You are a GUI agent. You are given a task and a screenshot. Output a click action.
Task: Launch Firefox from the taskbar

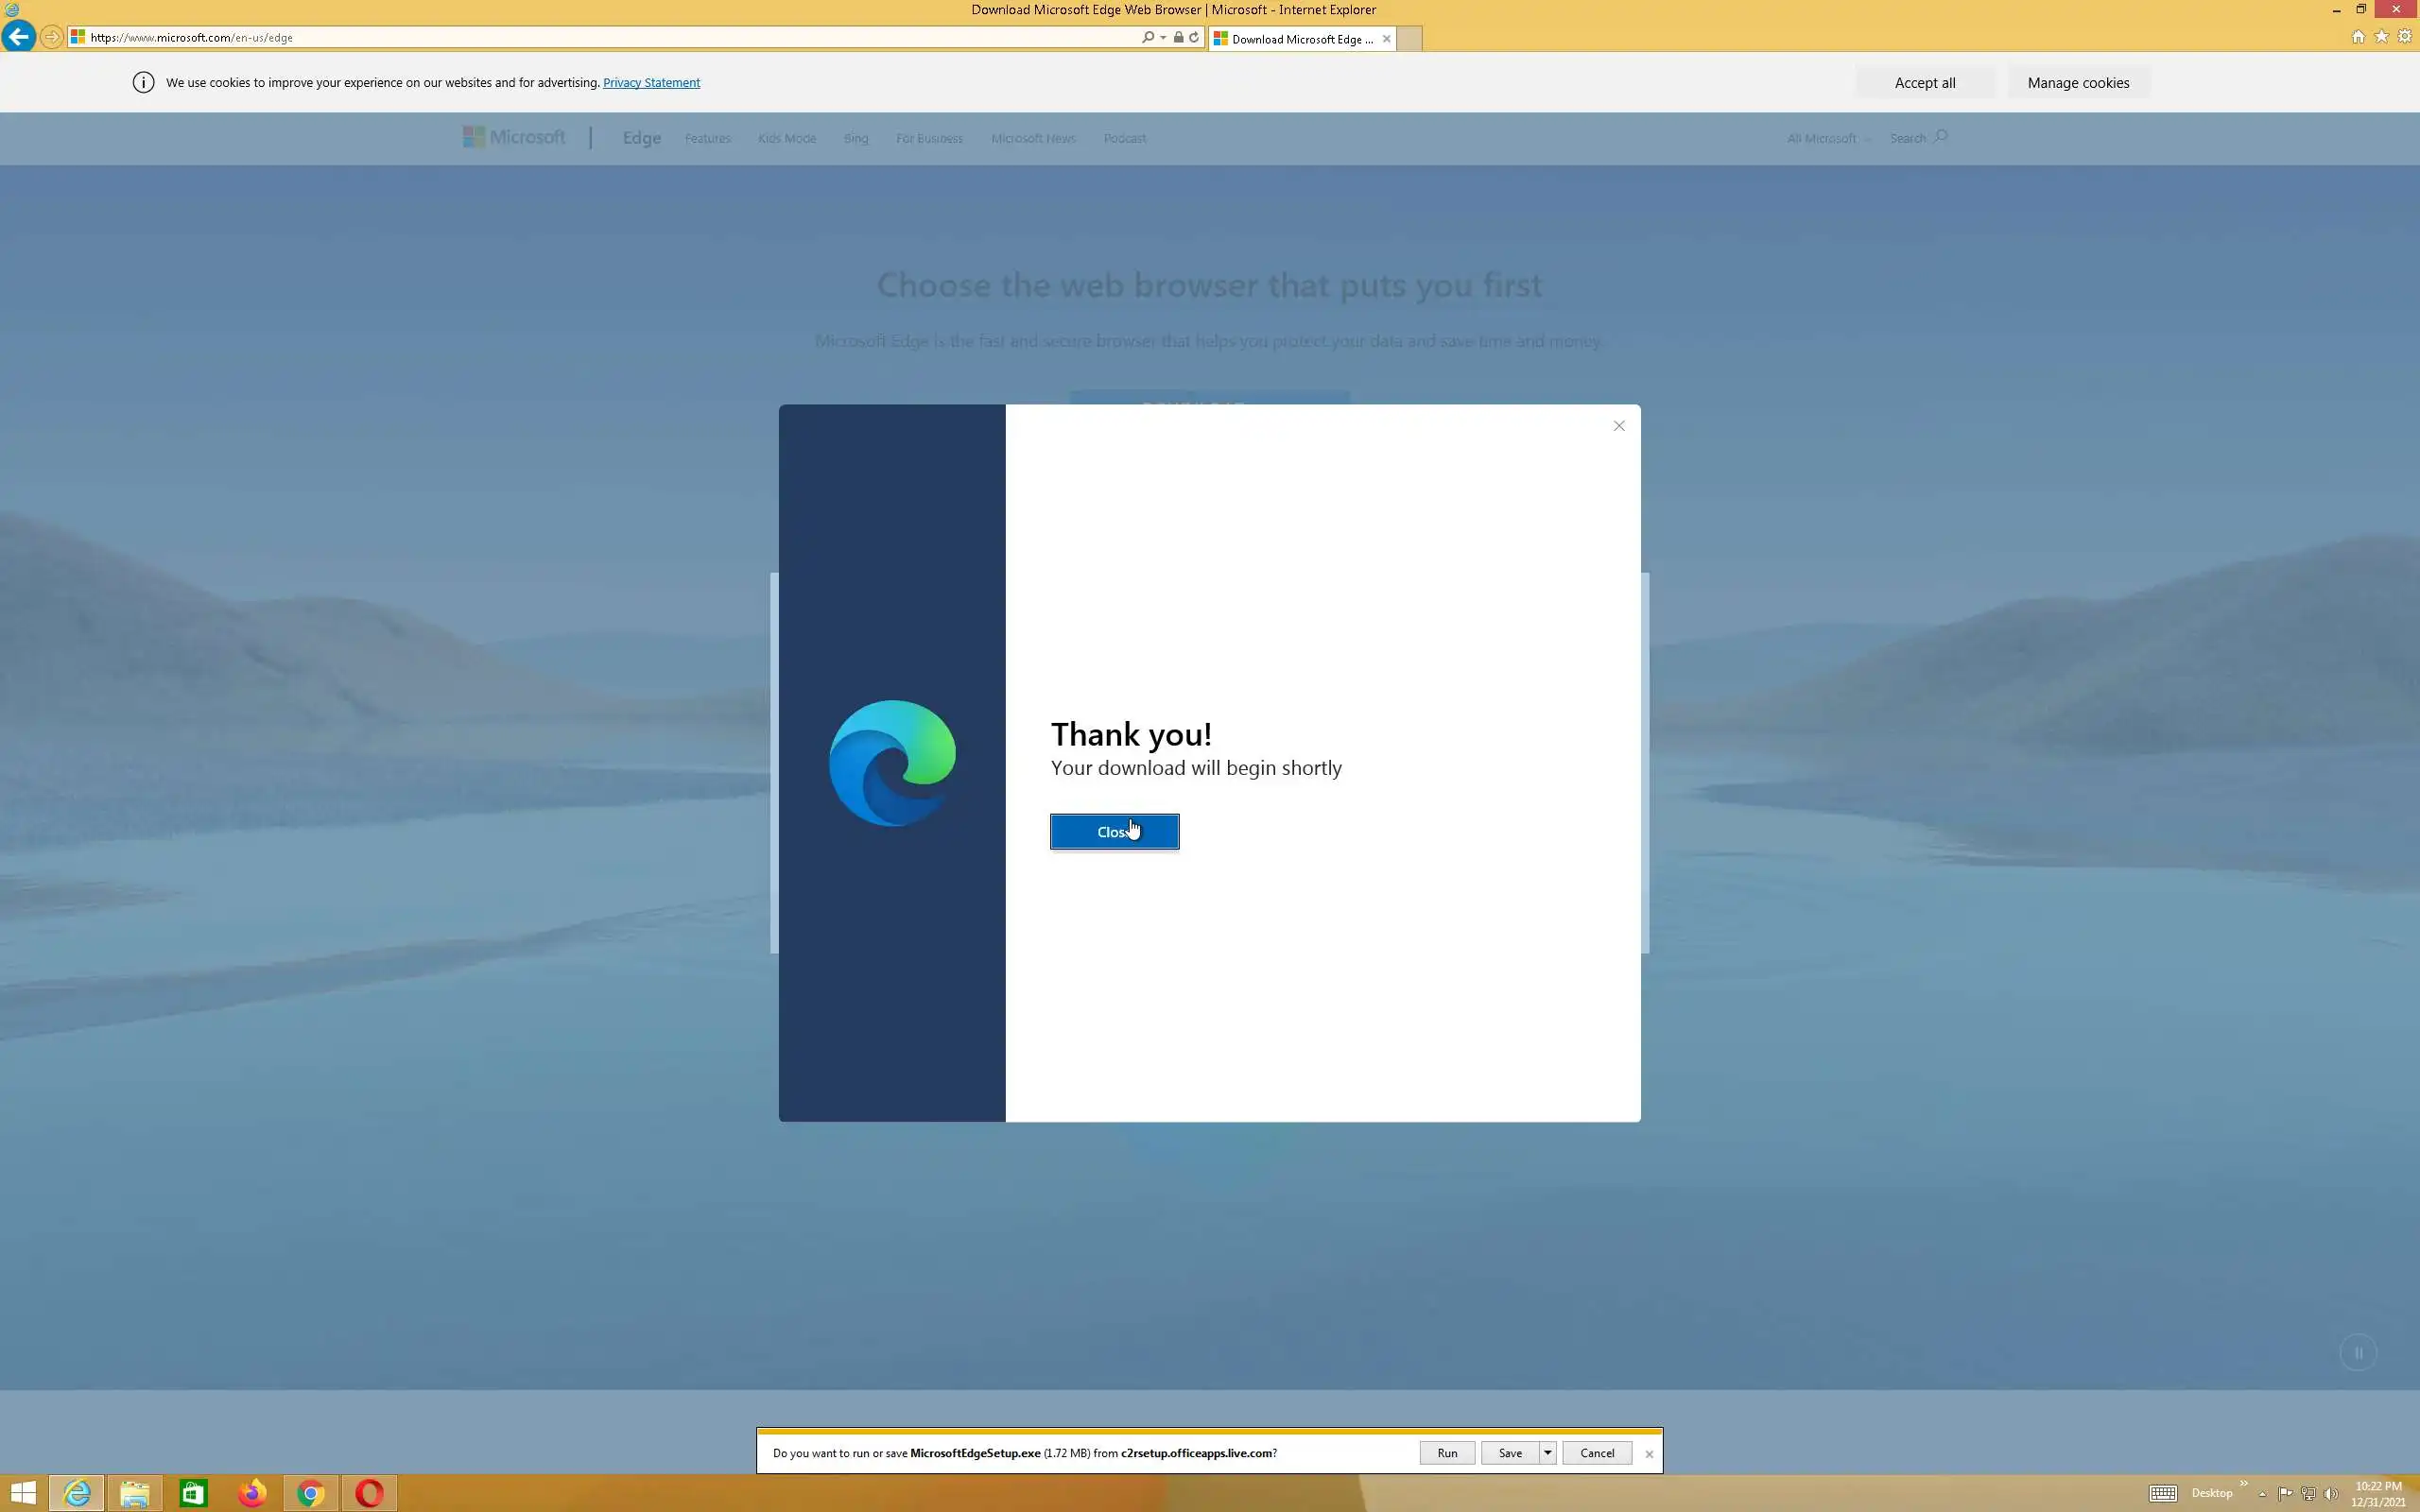pos(252,1493)
